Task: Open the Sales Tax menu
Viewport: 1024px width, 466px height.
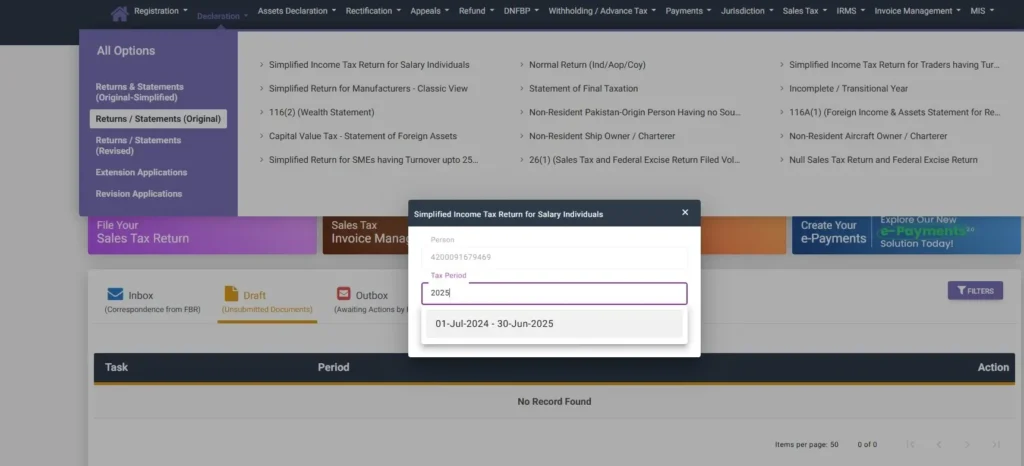Action: point(805,10)
